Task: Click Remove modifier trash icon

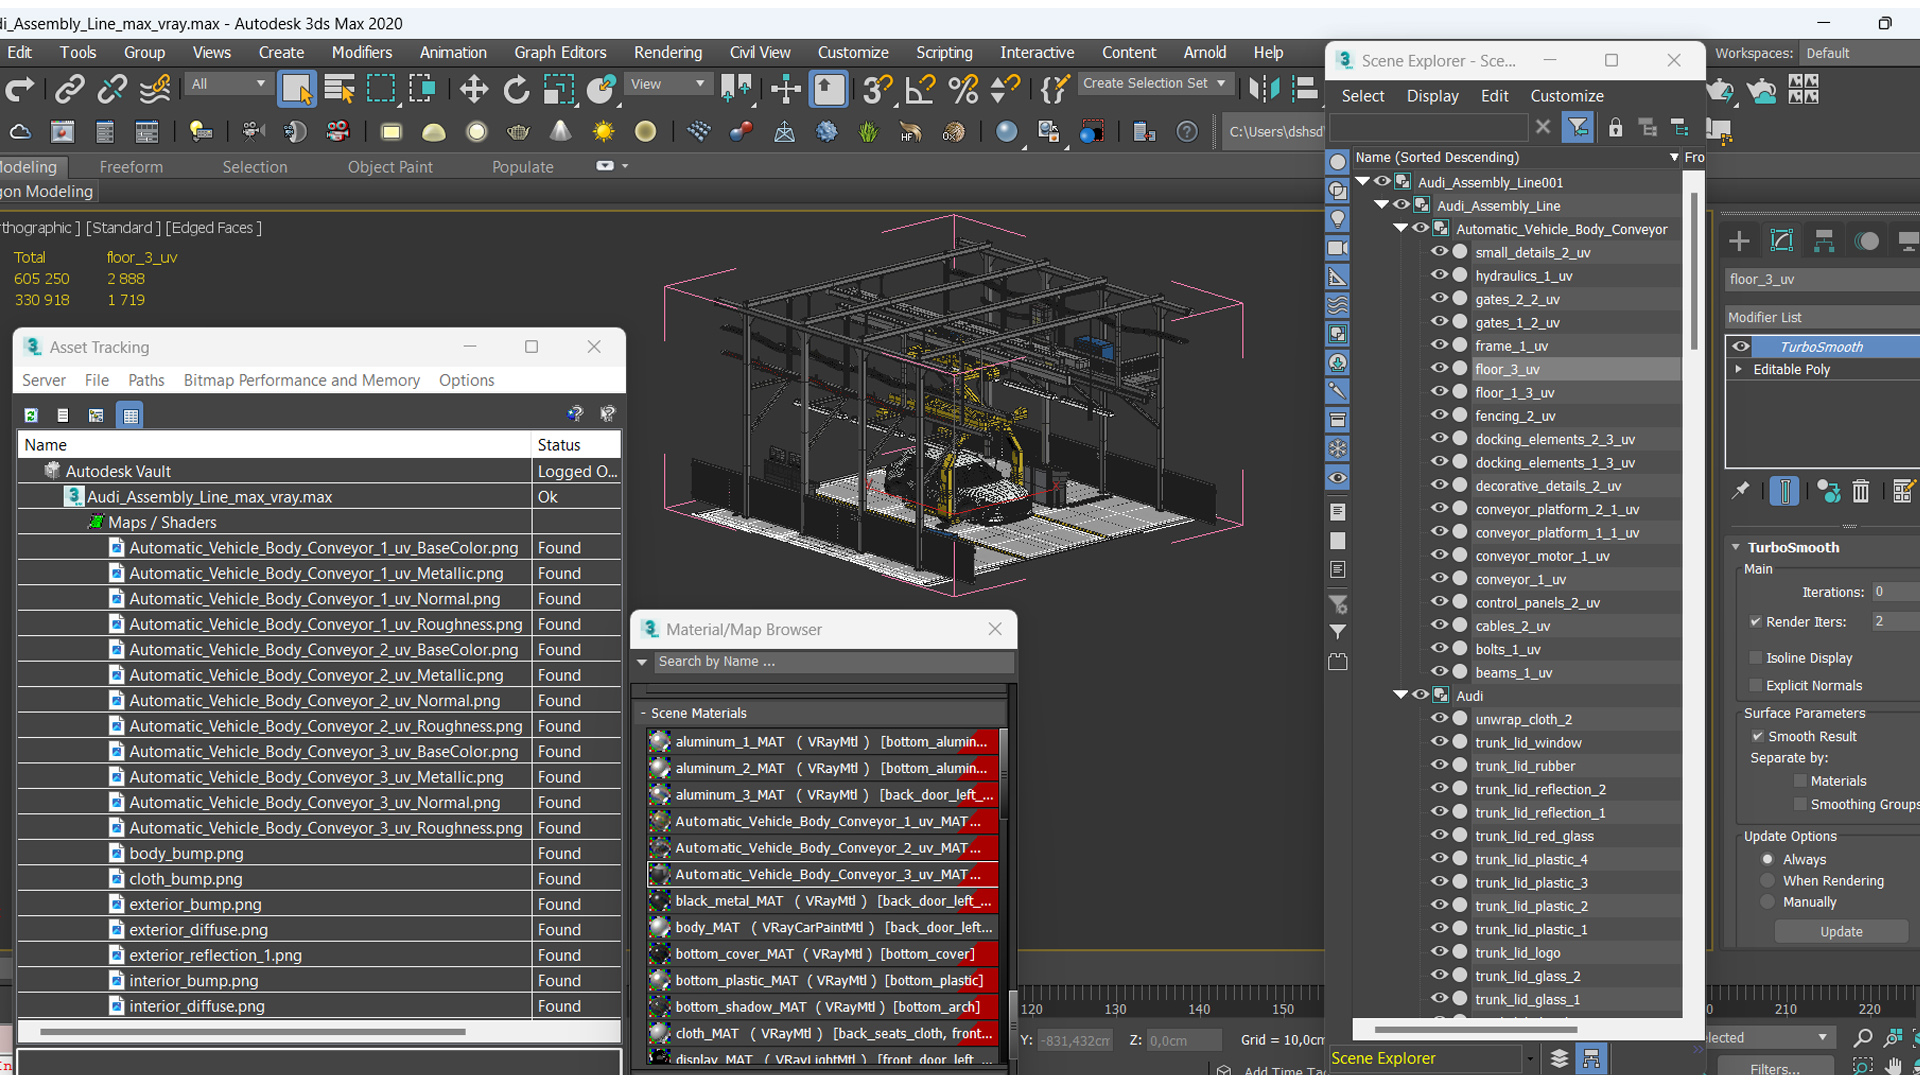Action: pyautogui.click(x=1860, y=491)
